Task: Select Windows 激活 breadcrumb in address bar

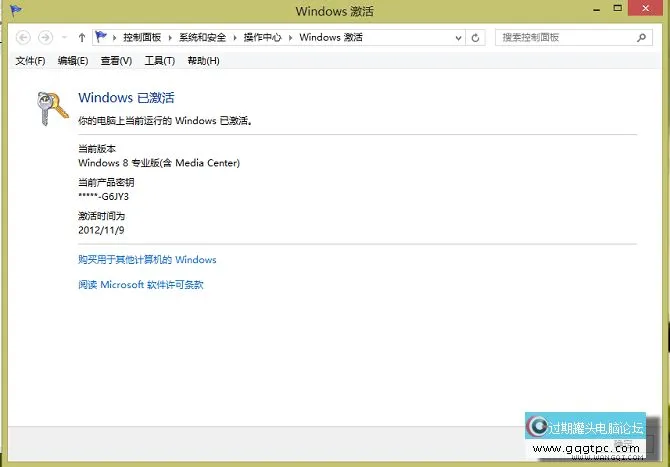Action: click(331, 38)
